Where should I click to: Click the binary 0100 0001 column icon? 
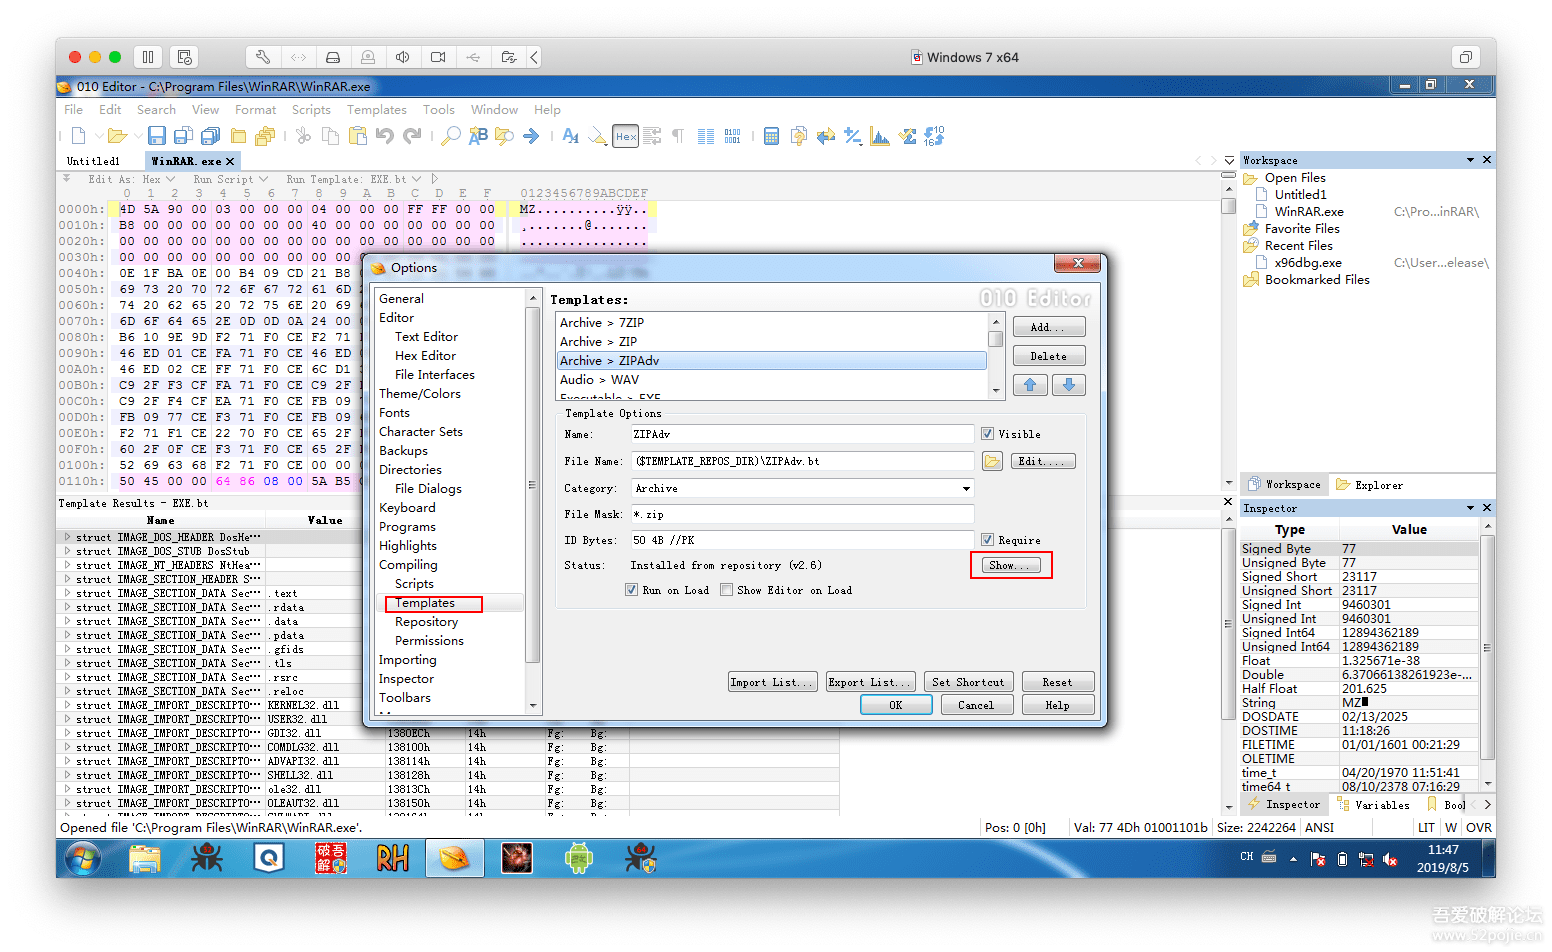(x=733, y=136)
